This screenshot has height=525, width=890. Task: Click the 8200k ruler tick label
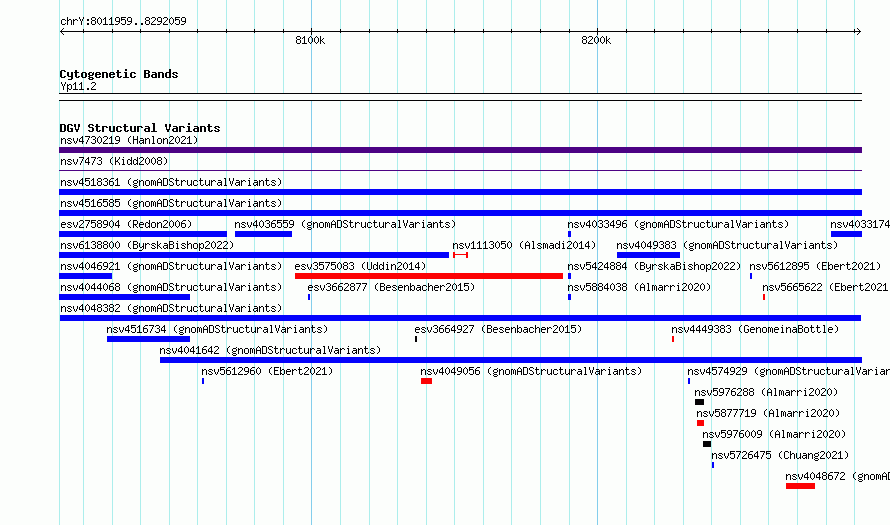click(x=596, y=40)
